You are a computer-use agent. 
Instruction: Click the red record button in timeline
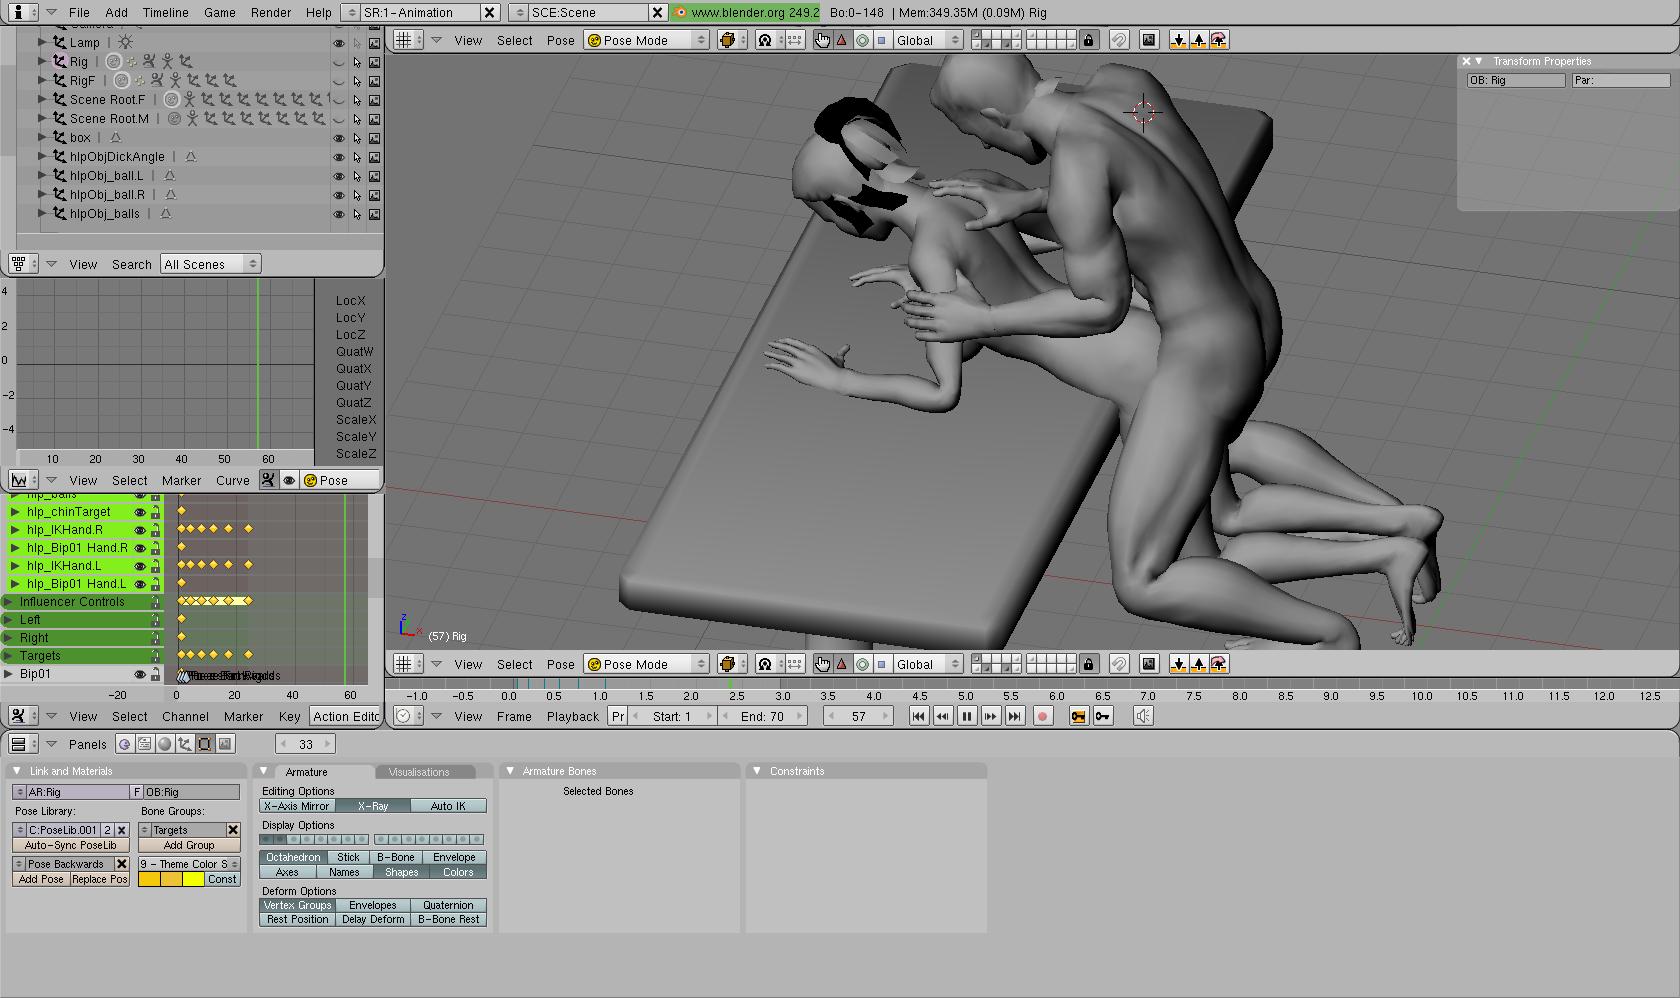[1042, 716]
